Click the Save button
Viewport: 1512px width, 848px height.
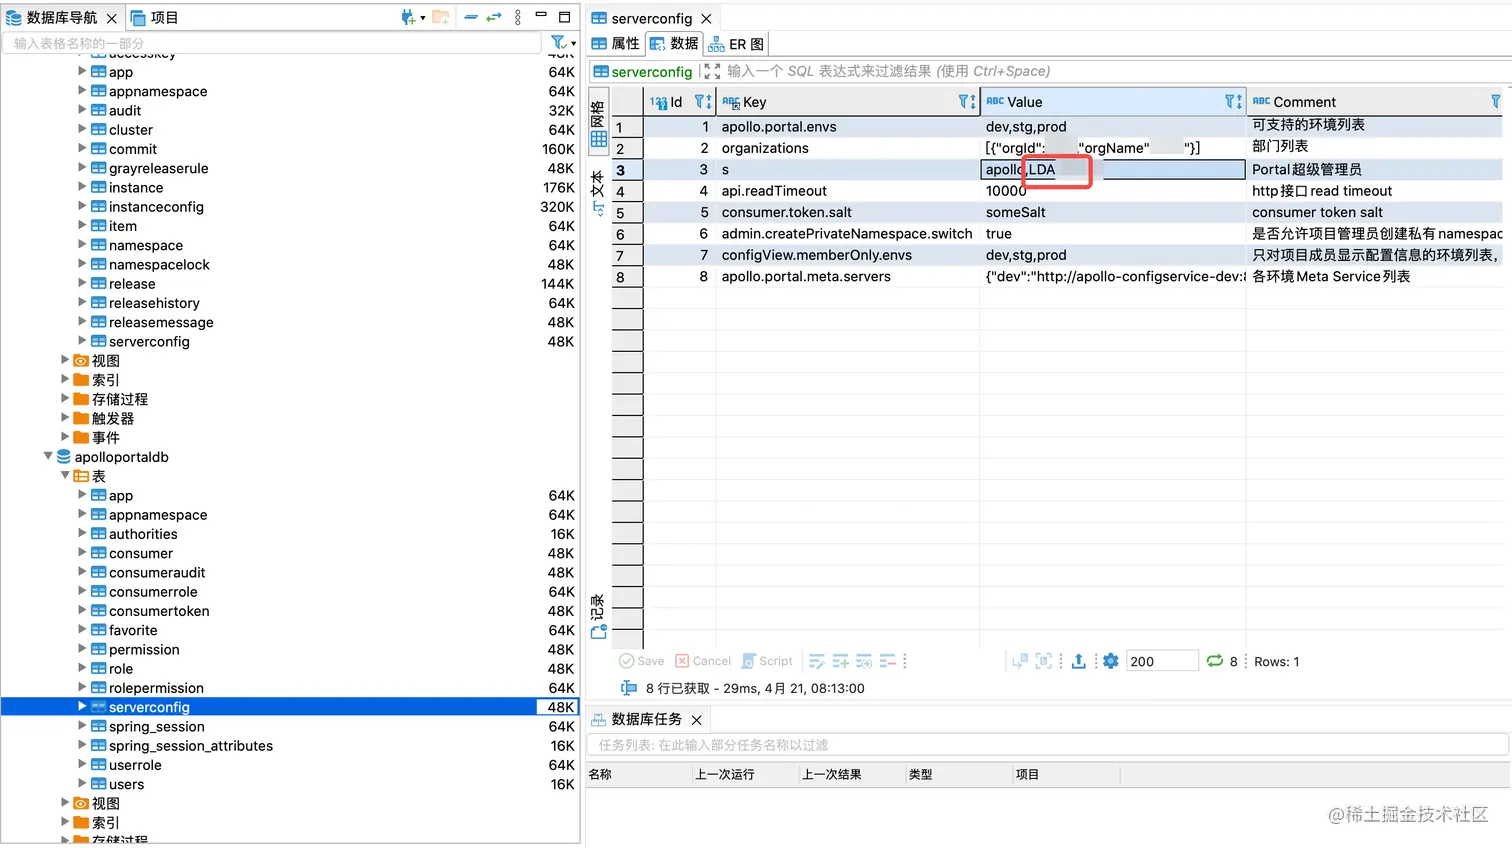(x=641, y=661)
